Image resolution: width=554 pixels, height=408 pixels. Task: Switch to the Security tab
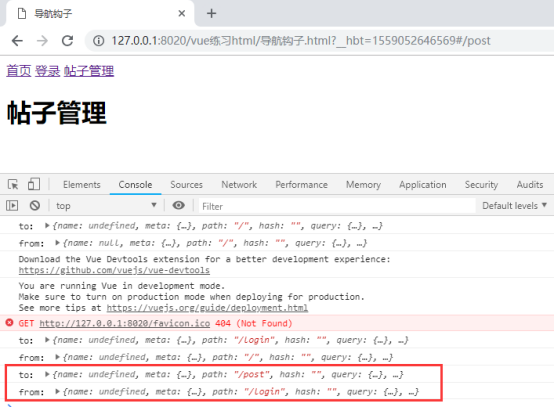click(481, 185)
